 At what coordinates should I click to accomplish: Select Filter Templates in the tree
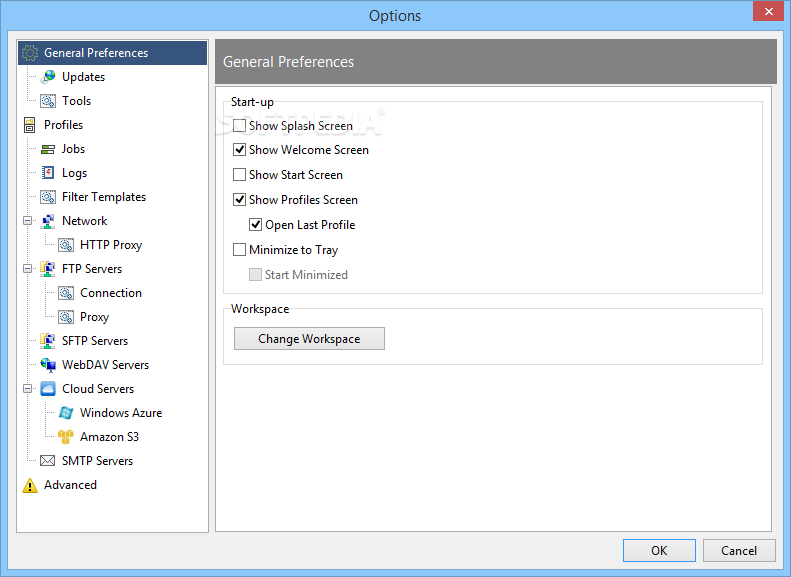(103, 197)
